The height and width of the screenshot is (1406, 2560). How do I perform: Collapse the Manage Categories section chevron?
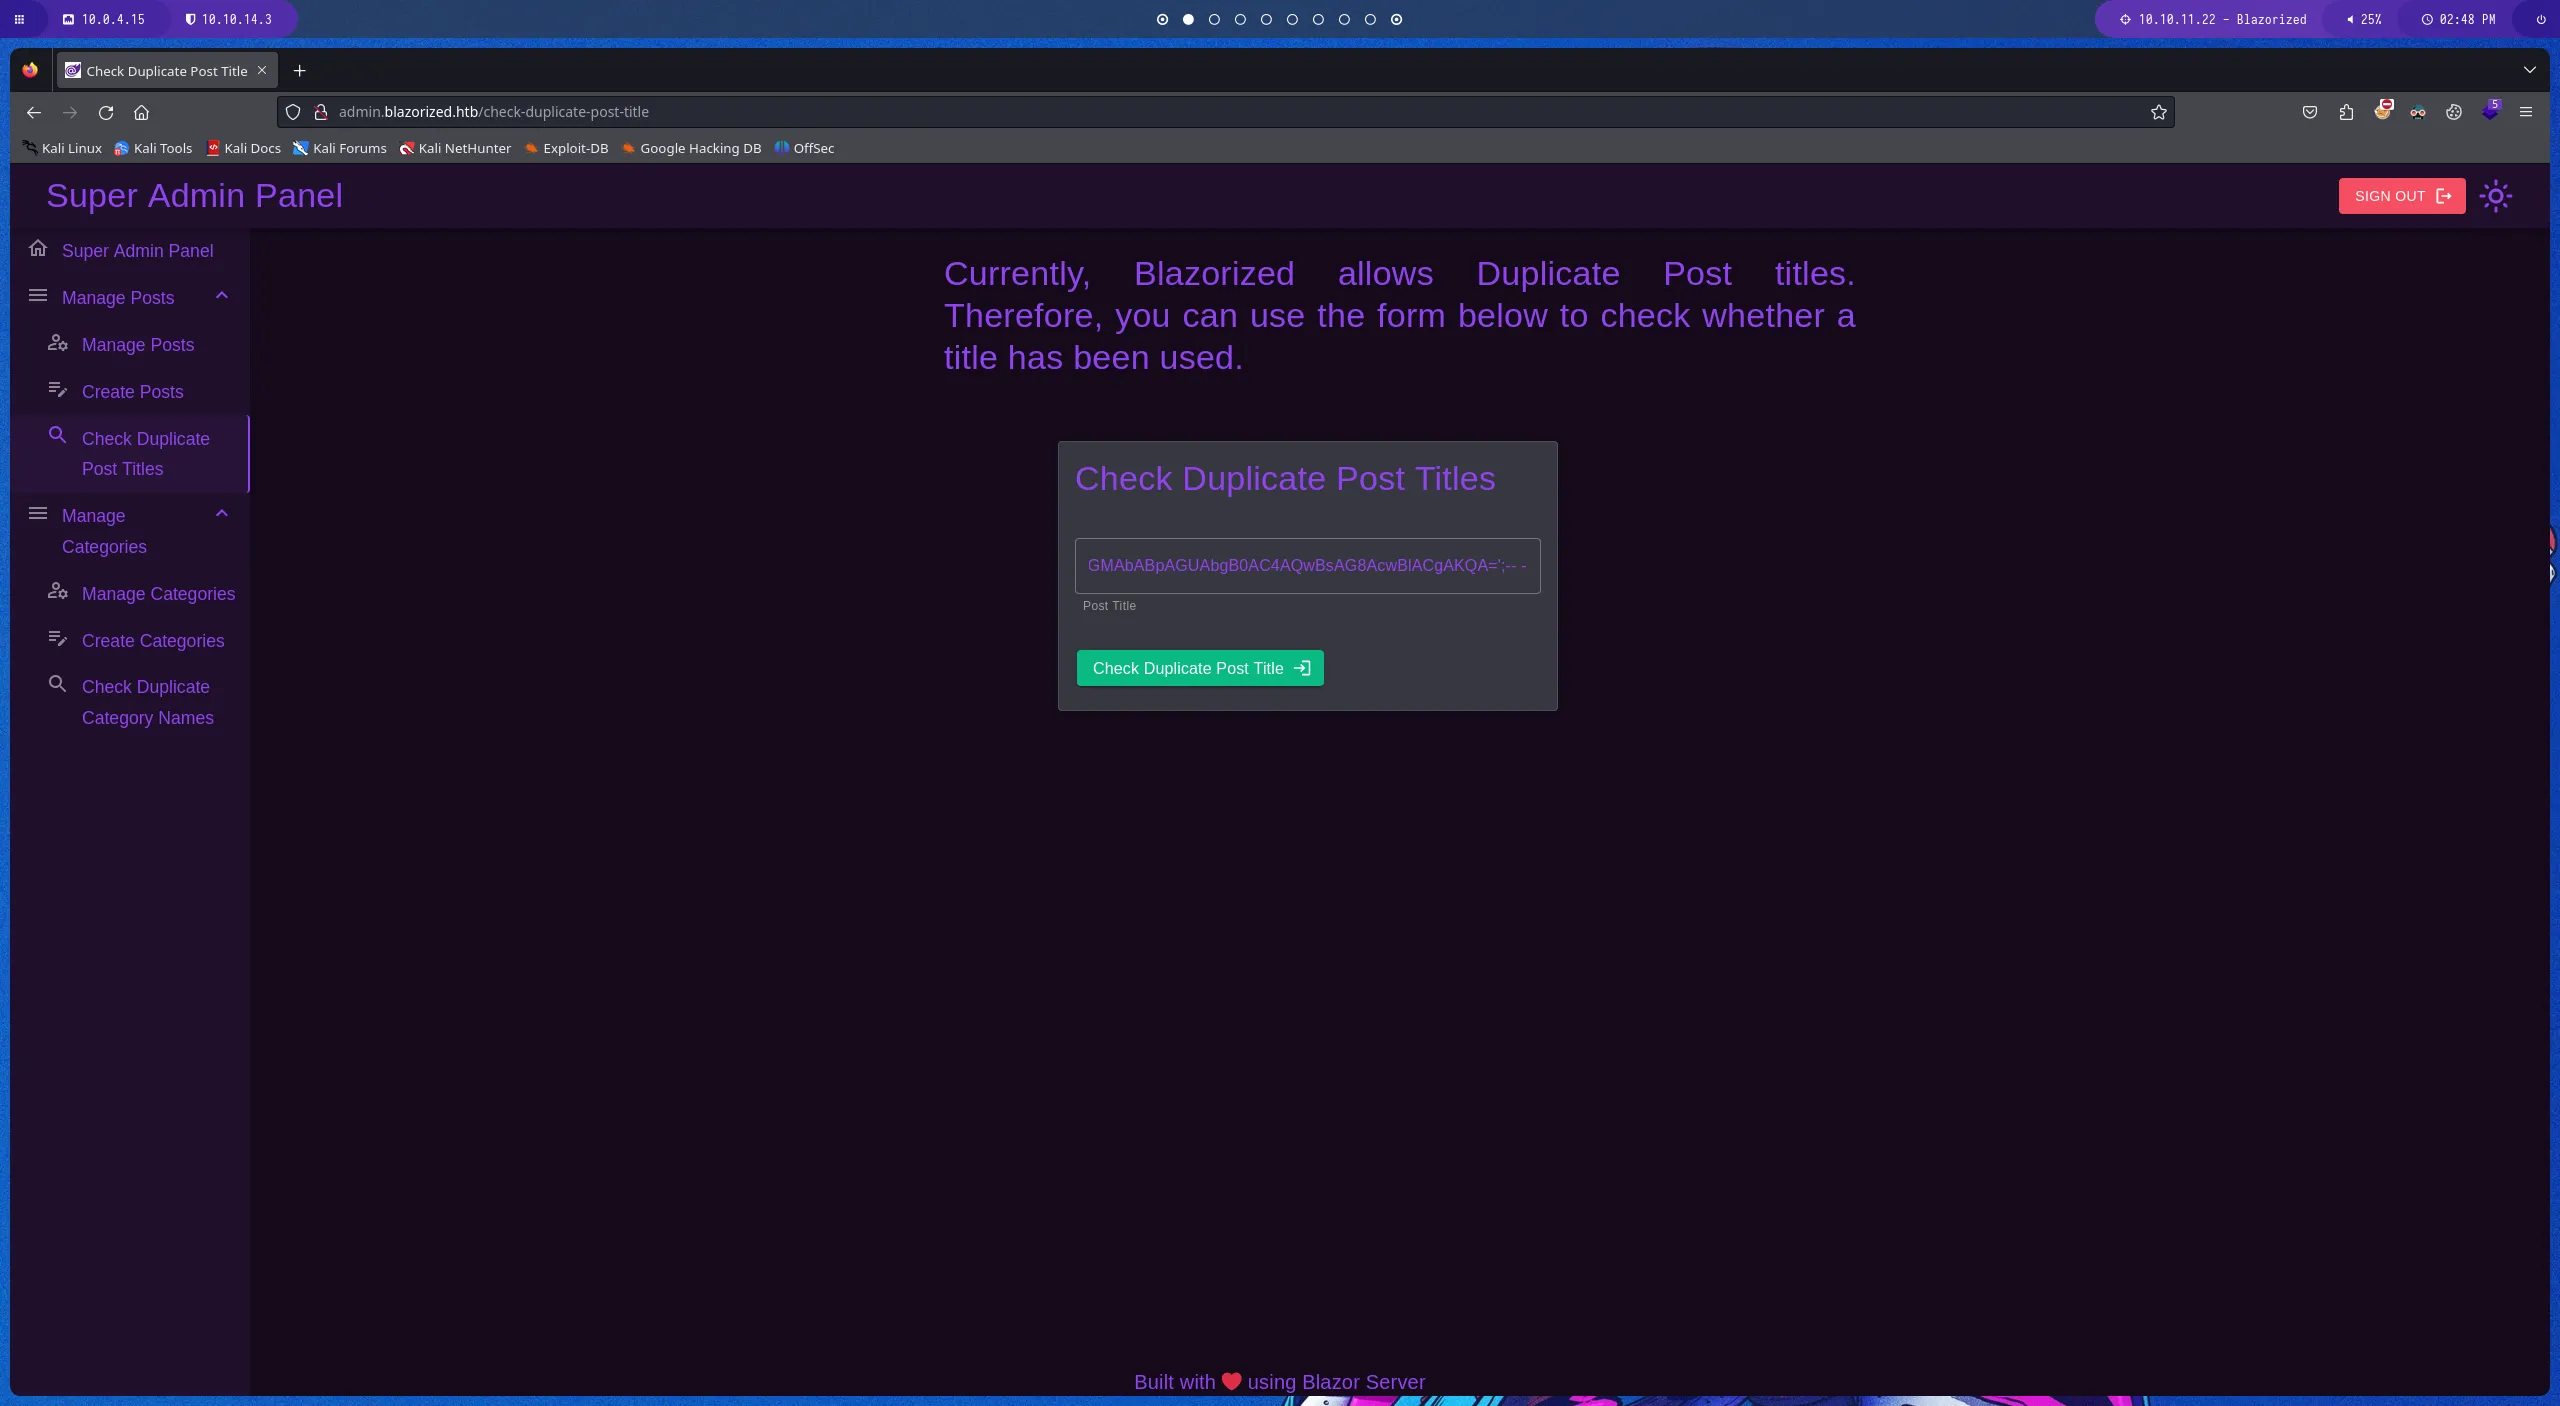[x=222, y=514]
